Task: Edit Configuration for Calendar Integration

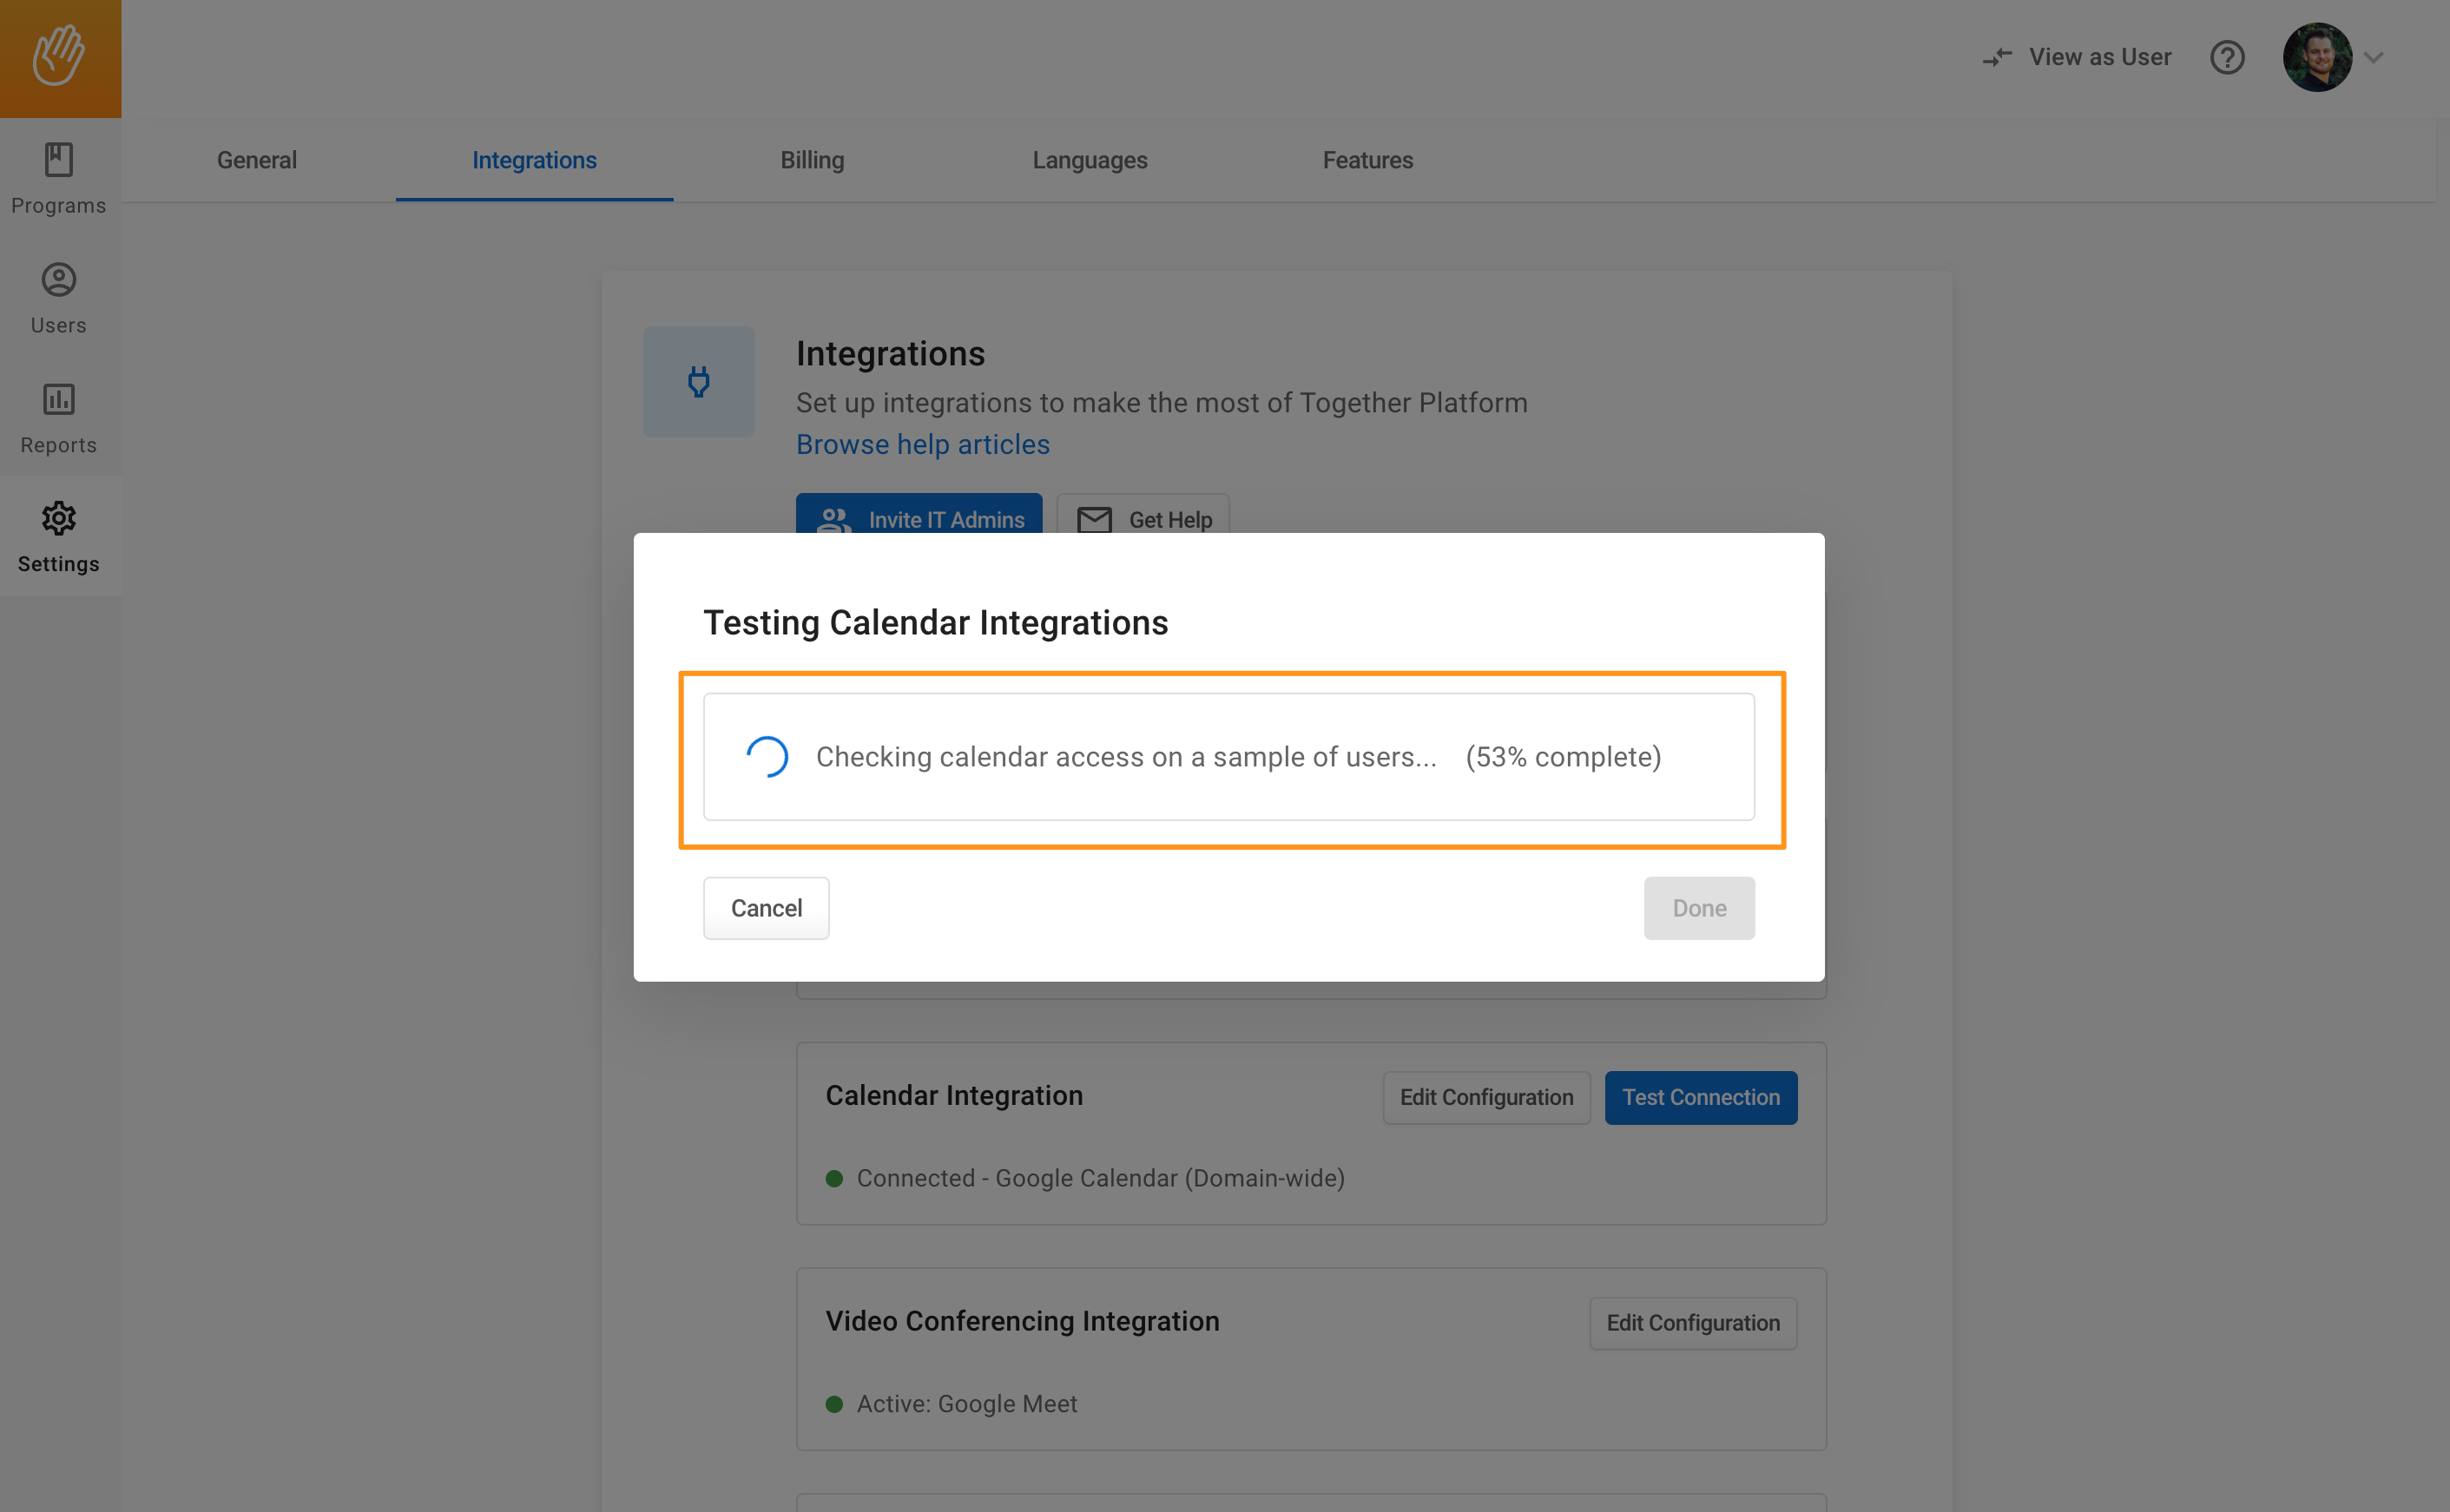Action: pyautogui.click(x=1486, y=1097)
